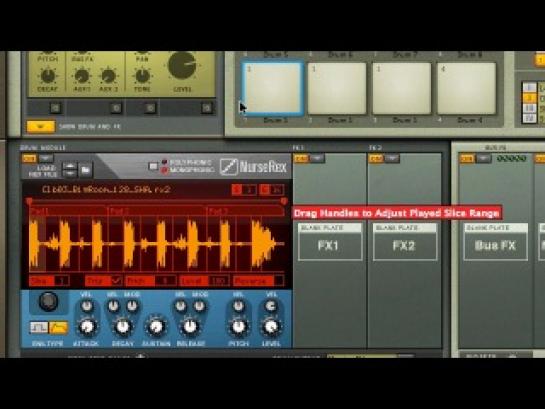Click the Nurse Rex module logo icon
Viewport: 545px width, 409px height.
click(x=228, y=167)
